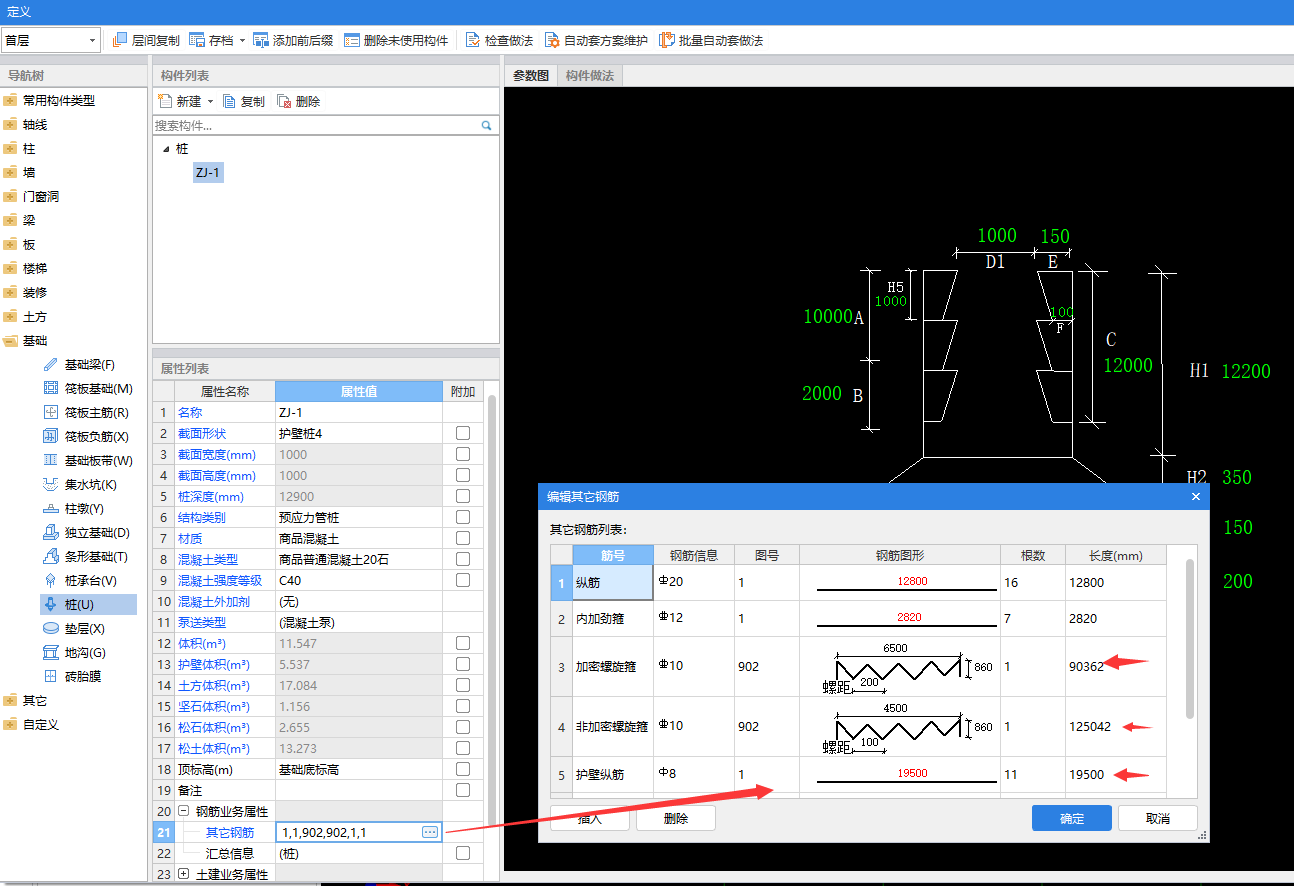Screen dimensions: 1294x886
Task: Toggle 附加 checkbox for 结构类别 row
Action: (x=463, y=517)
